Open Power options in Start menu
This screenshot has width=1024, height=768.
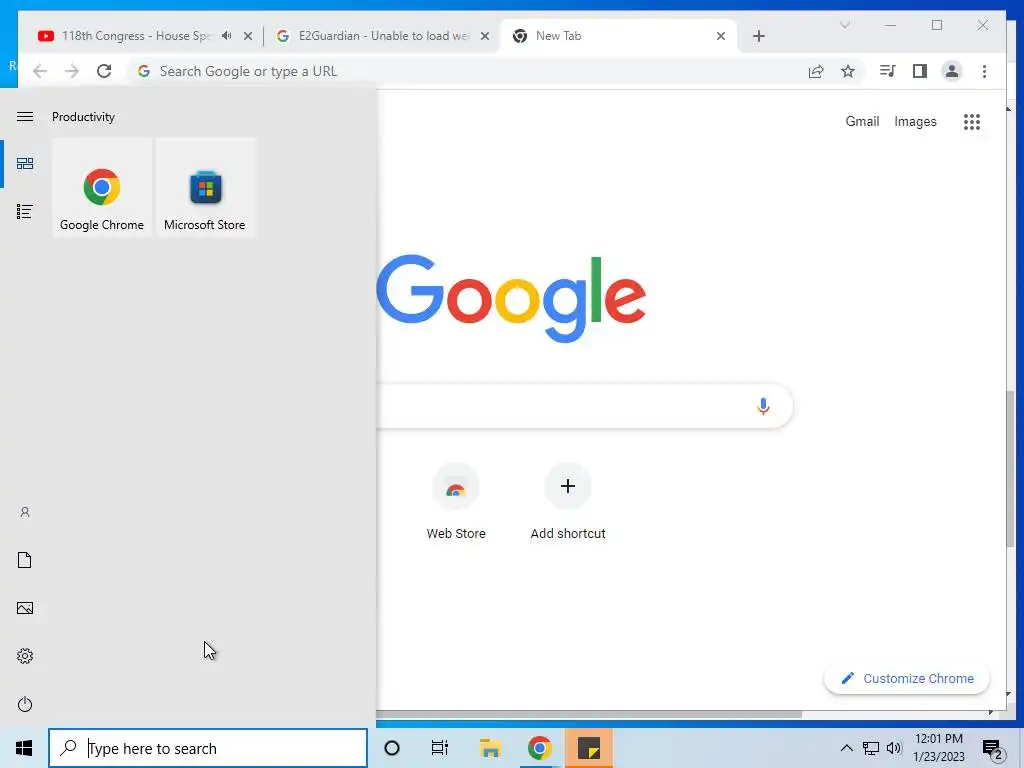(25, 704)
